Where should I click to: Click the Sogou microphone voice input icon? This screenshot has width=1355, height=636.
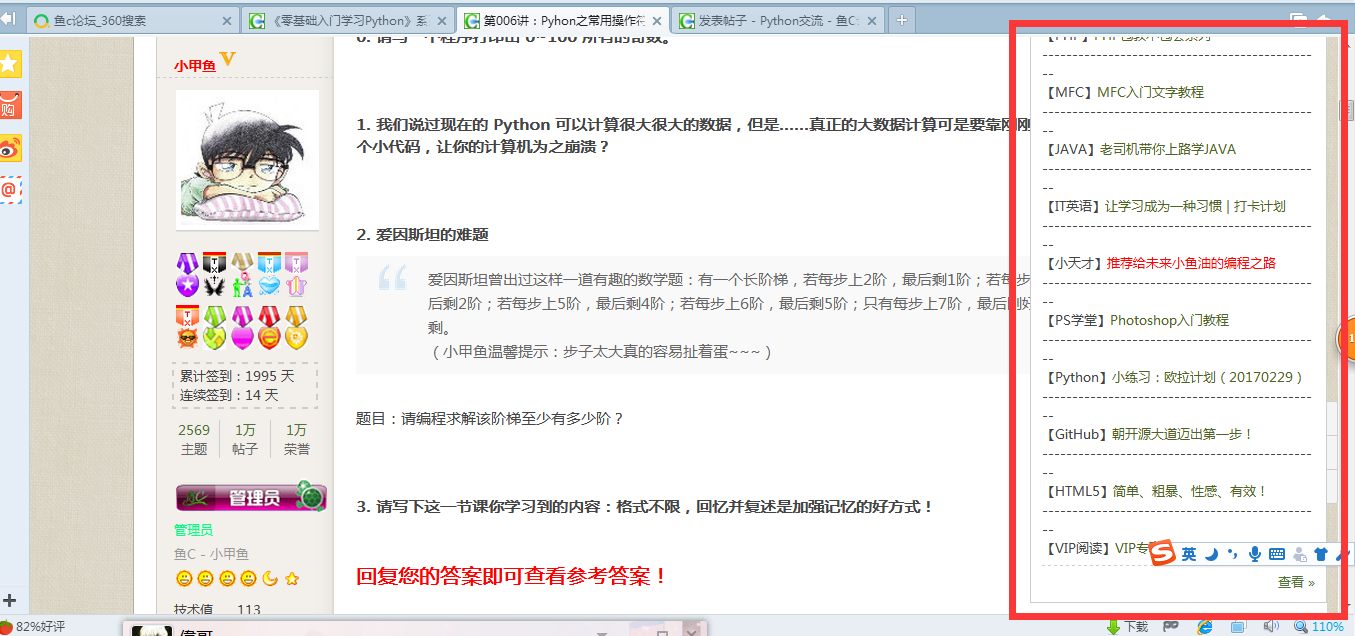[x=1254, y=554]
